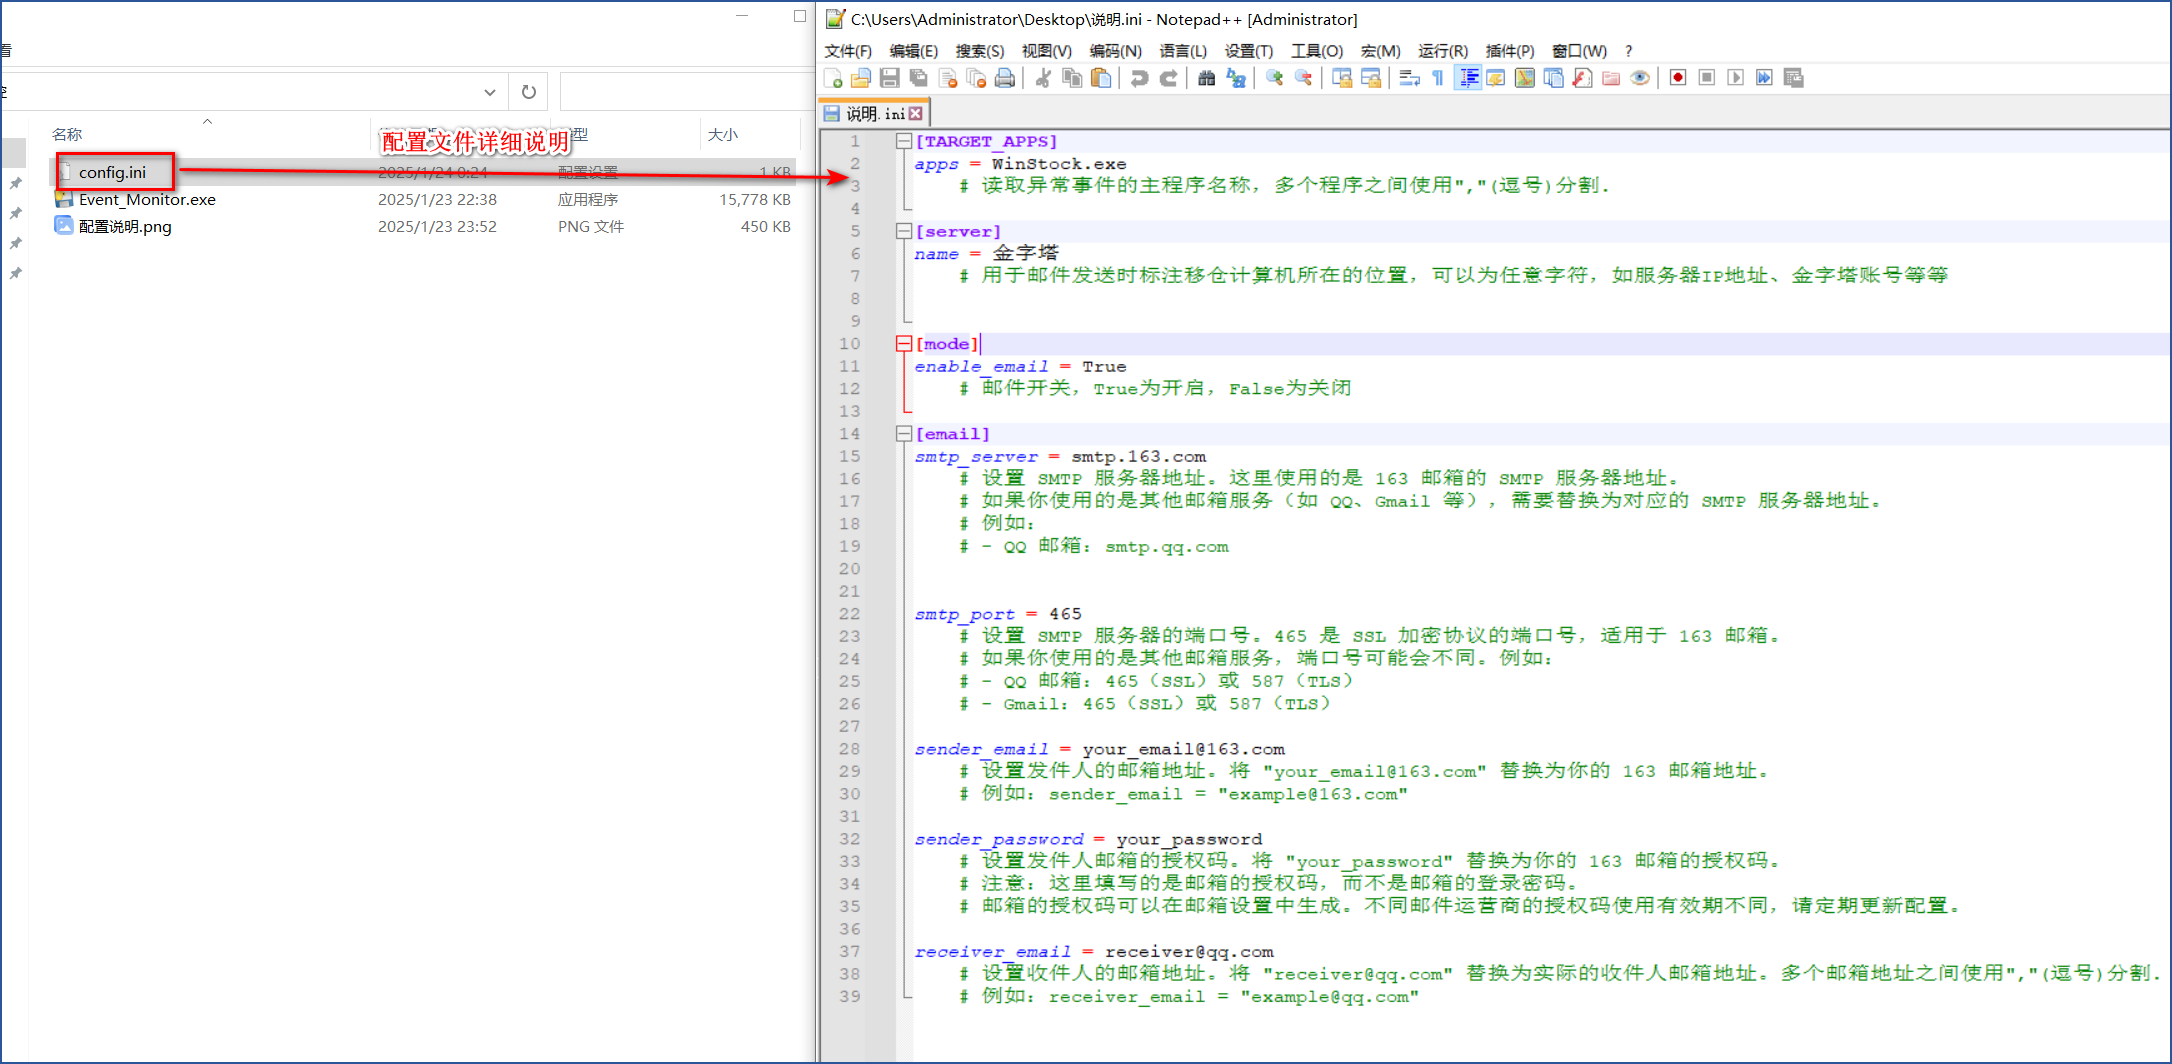Image resolution: width=2172 pixels, height=1064 pixels.
Task: Open the 插件(P) plugins menu
Action: pos(1509,51)
